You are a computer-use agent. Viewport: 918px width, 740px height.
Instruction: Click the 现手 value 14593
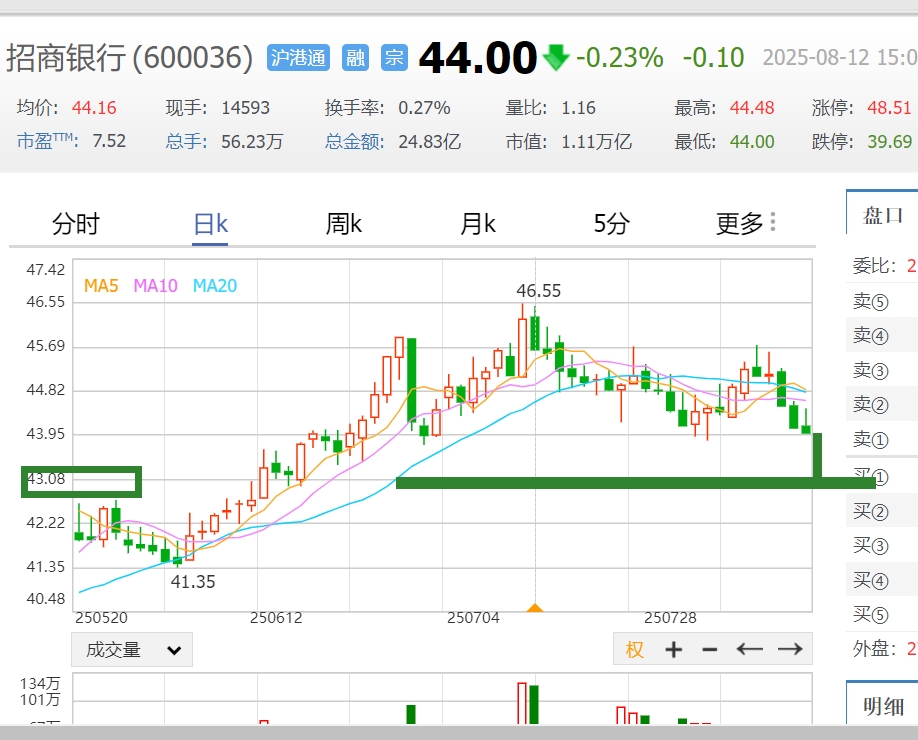pyautogui.click(x=245, y=108)
